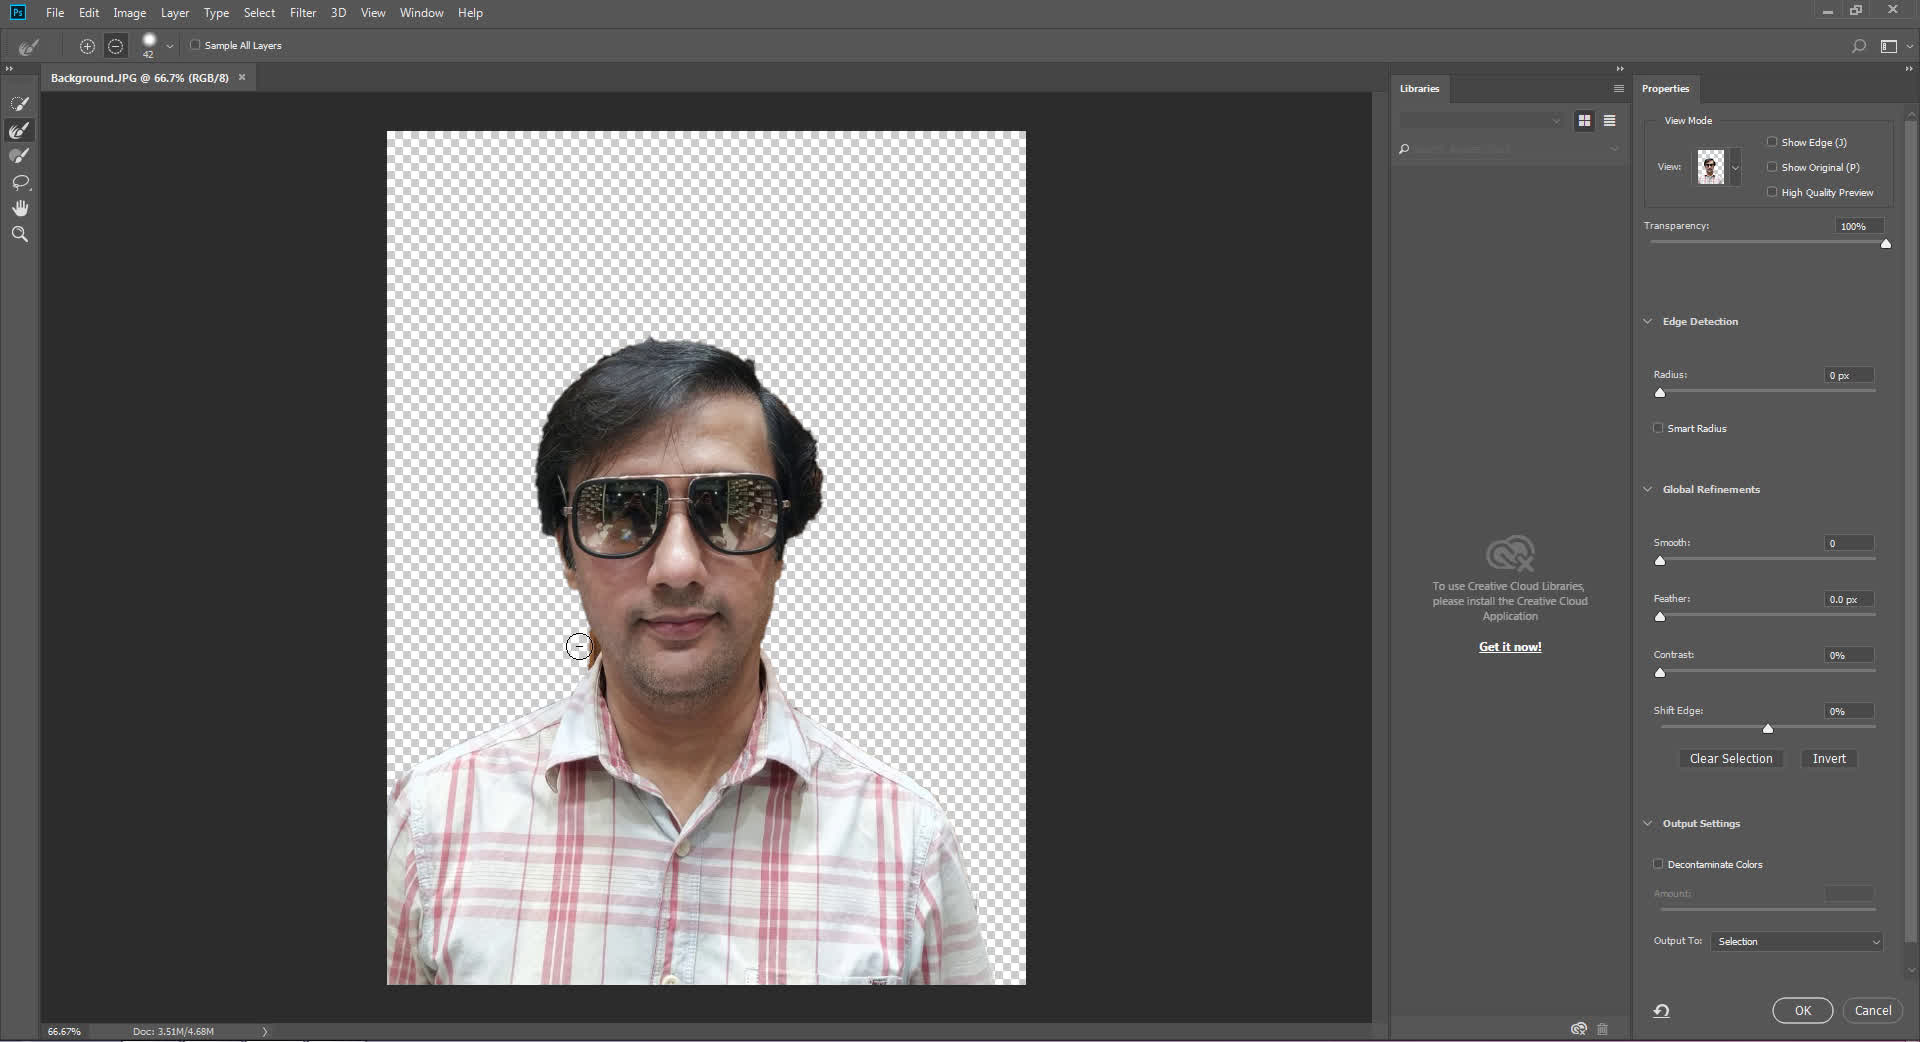
Task: Toggle Show Original preview
Action: click(x=1772, y=167)
